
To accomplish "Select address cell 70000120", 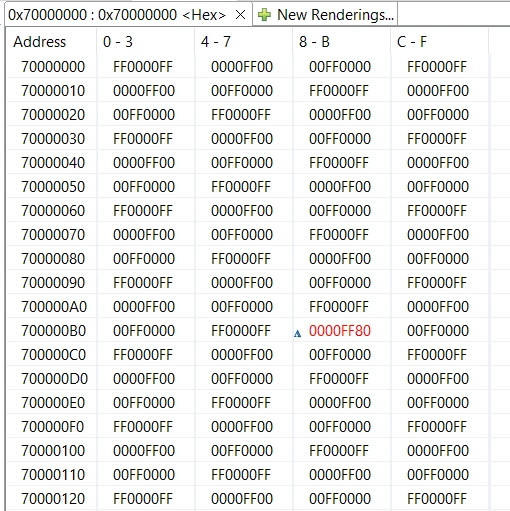I will pyautogui.click(x=53, y=499).
